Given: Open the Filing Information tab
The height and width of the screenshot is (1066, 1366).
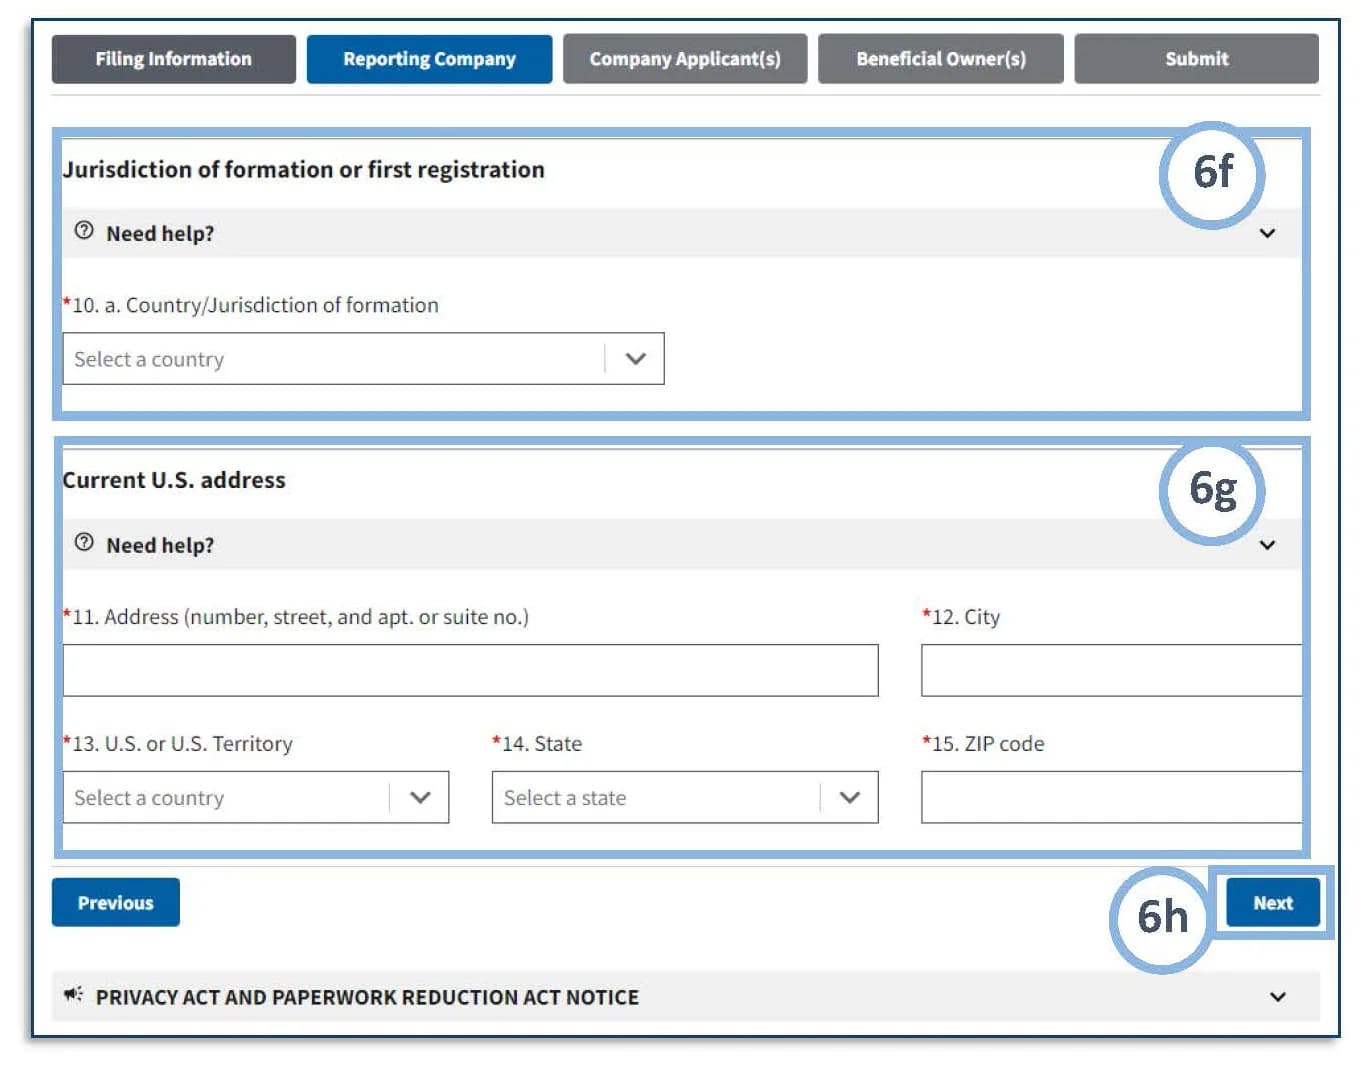Looking at the screenshot, I should click(x=173, y=59).
